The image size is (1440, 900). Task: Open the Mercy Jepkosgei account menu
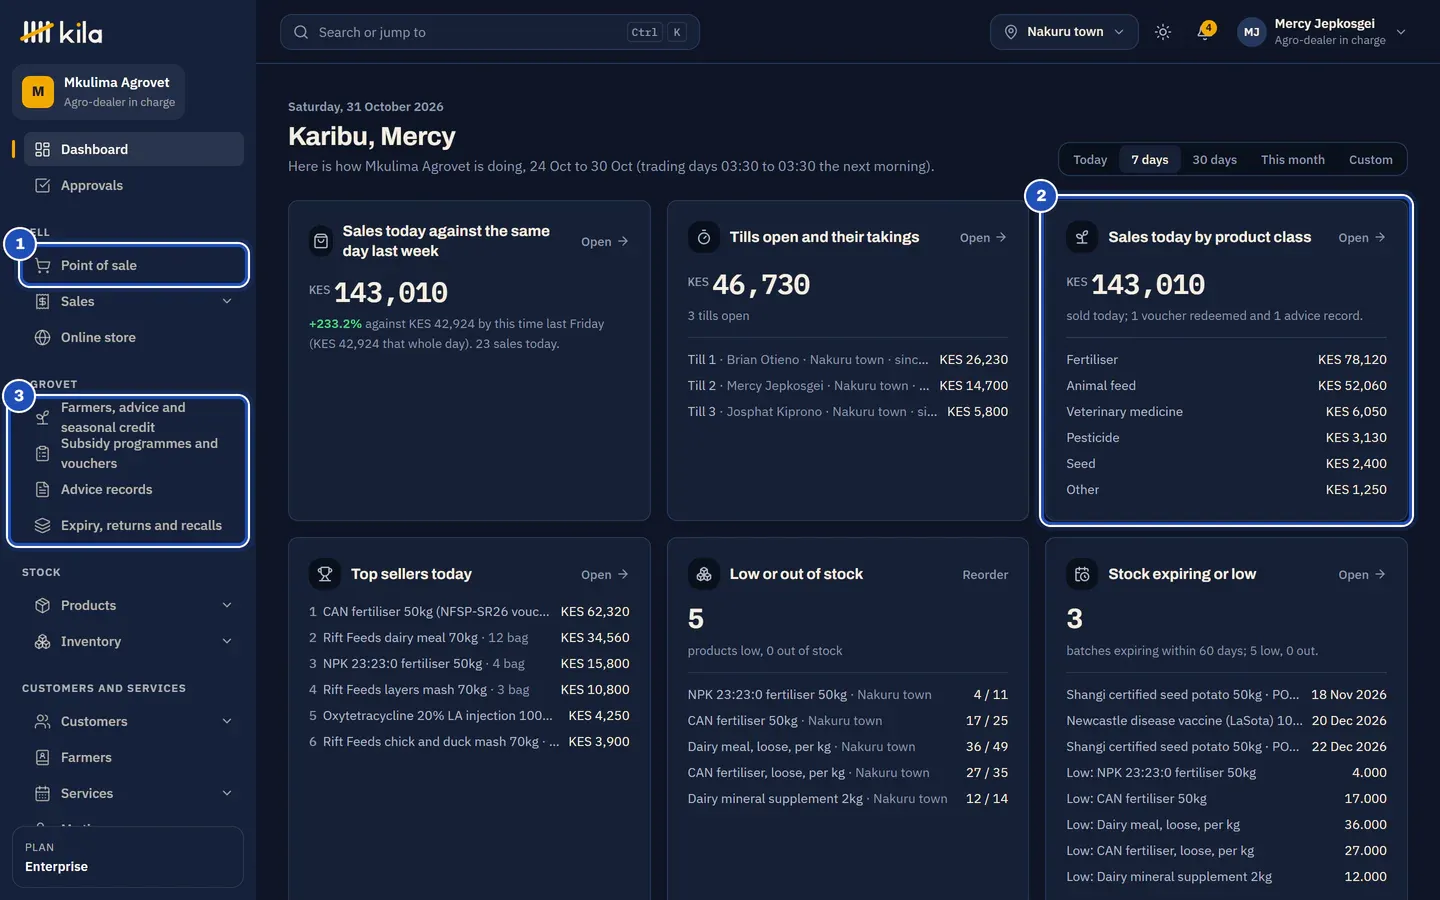(x=1321, y=32)
